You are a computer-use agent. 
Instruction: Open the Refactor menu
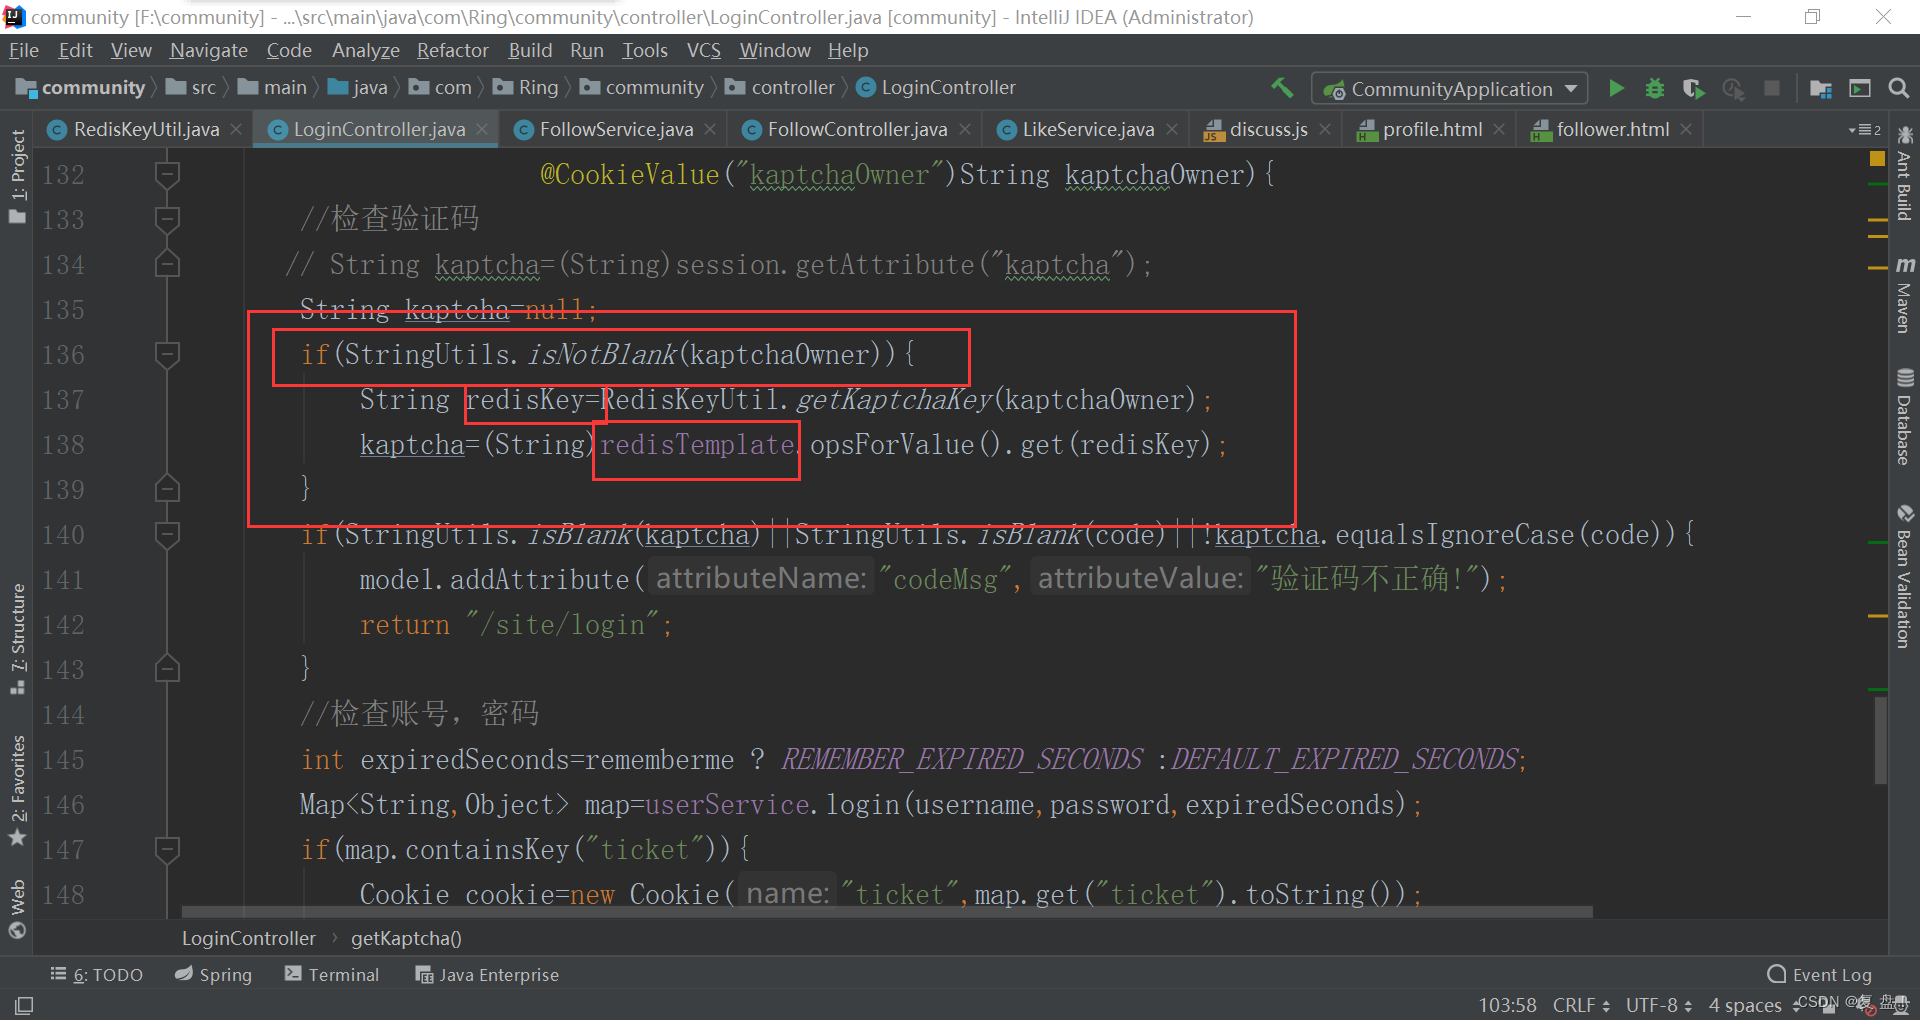pyautogui.click(x=452, y=50)
